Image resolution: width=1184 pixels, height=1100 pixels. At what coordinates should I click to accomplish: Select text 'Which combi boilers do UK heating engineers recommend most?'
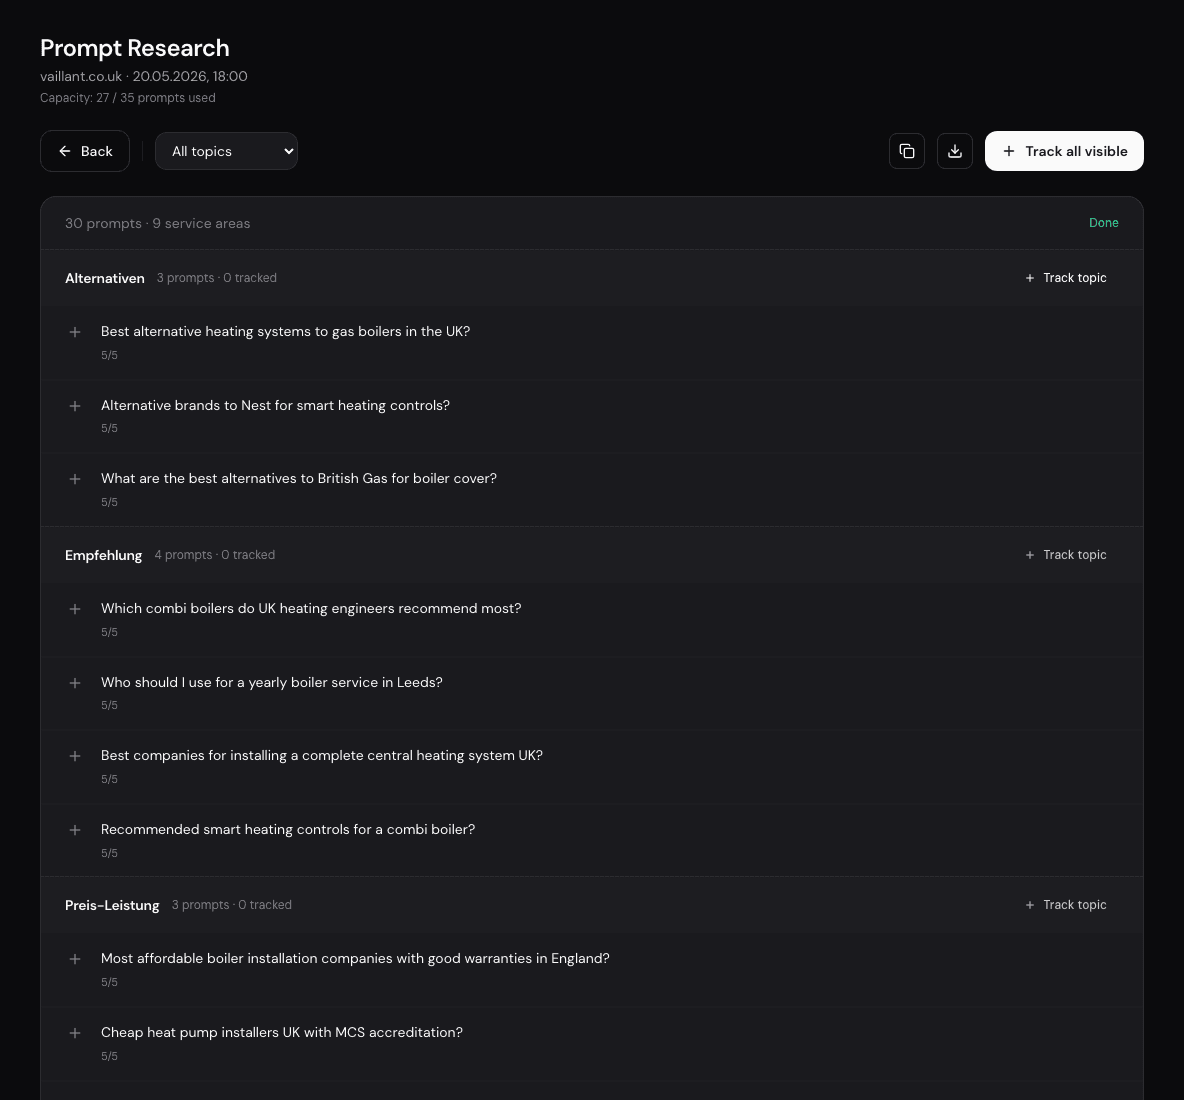click(x=311, y=609)
